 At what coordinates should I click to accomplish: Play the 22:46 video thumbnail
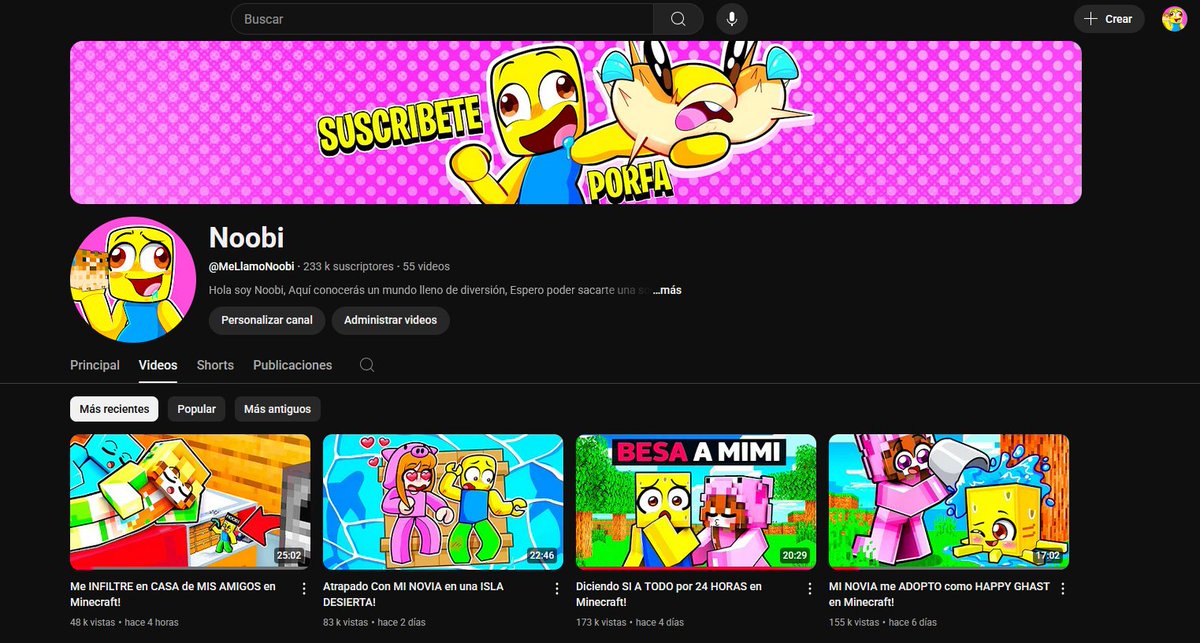point(443,501)
